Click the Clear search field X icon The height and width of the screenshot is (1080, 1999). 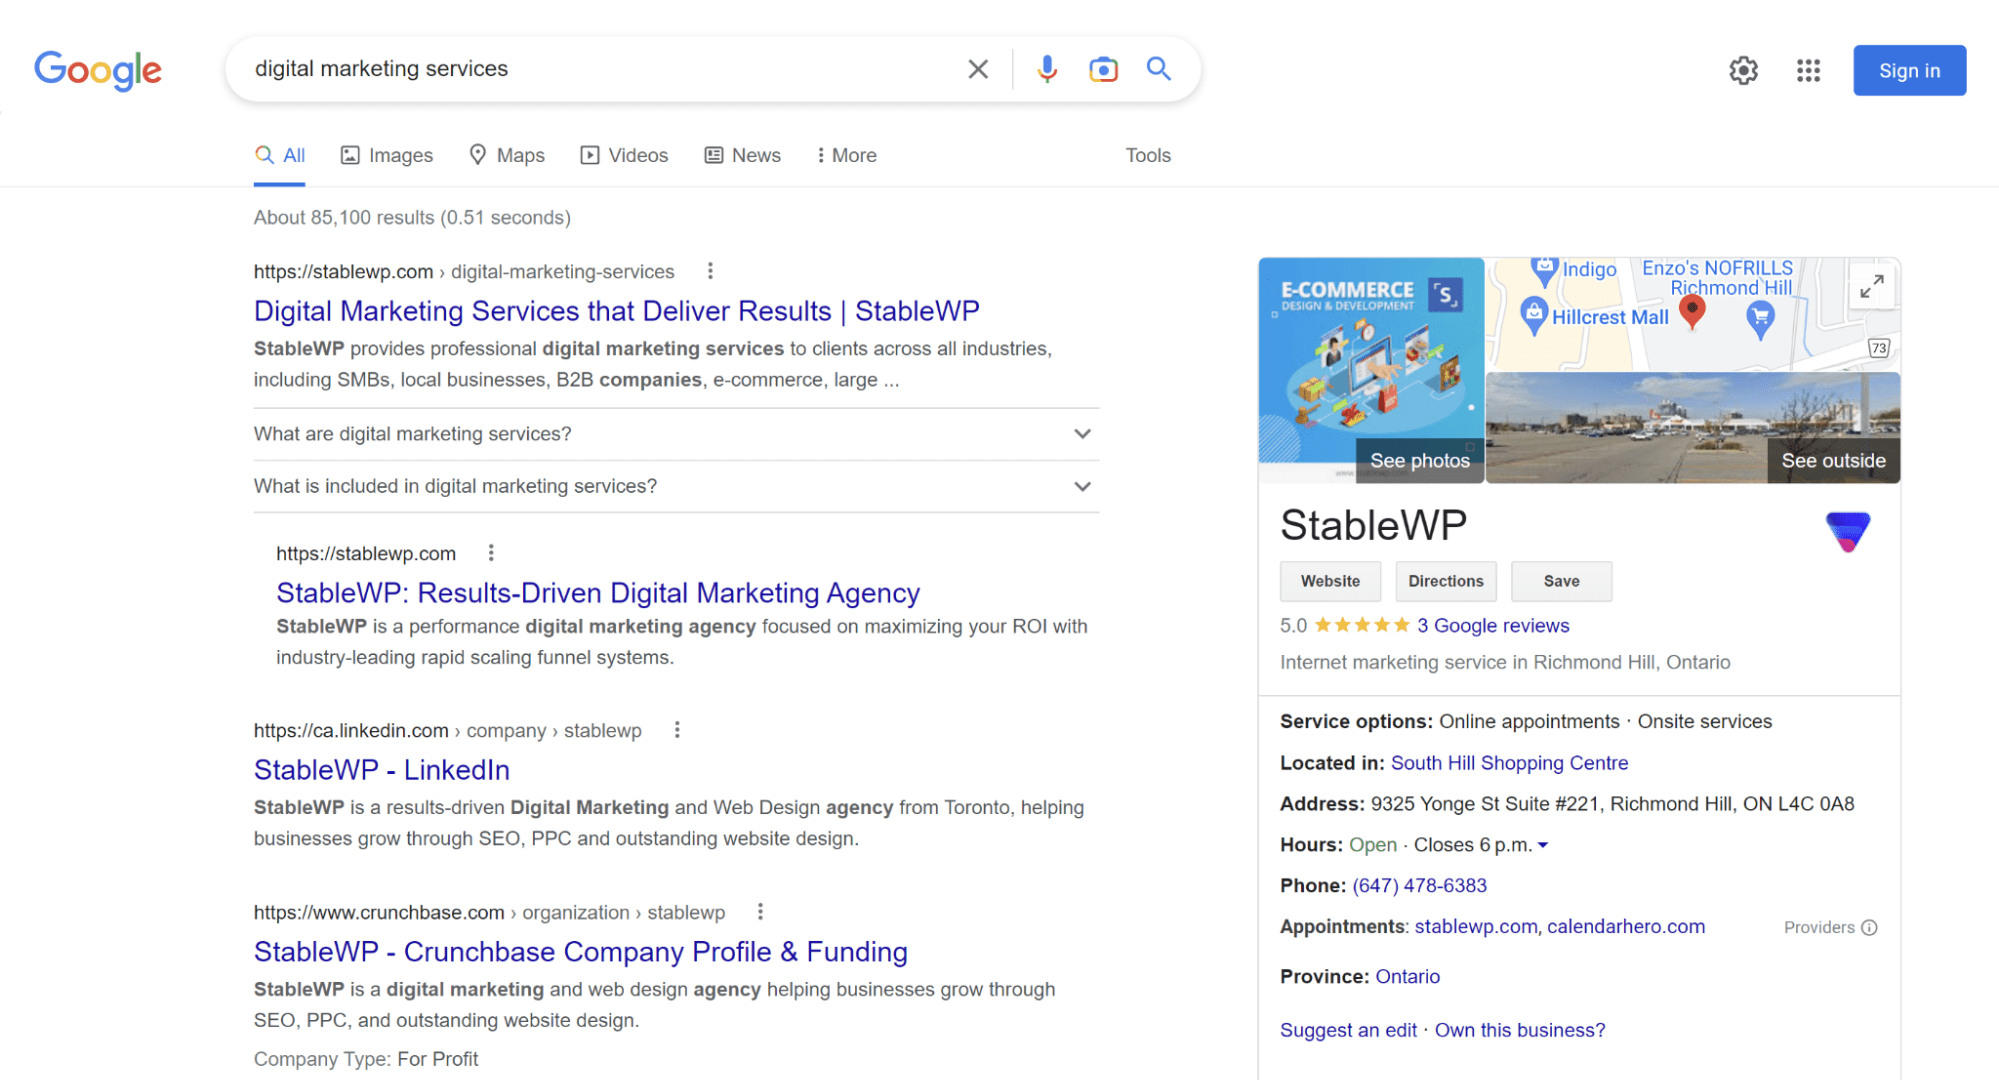pos(978,69)
